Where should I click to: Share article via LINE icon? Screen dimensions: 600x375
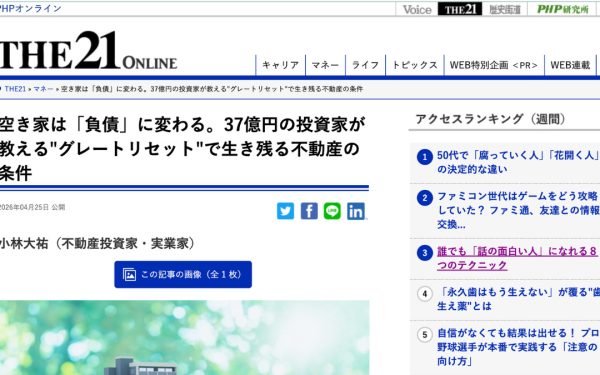point(332,211)
